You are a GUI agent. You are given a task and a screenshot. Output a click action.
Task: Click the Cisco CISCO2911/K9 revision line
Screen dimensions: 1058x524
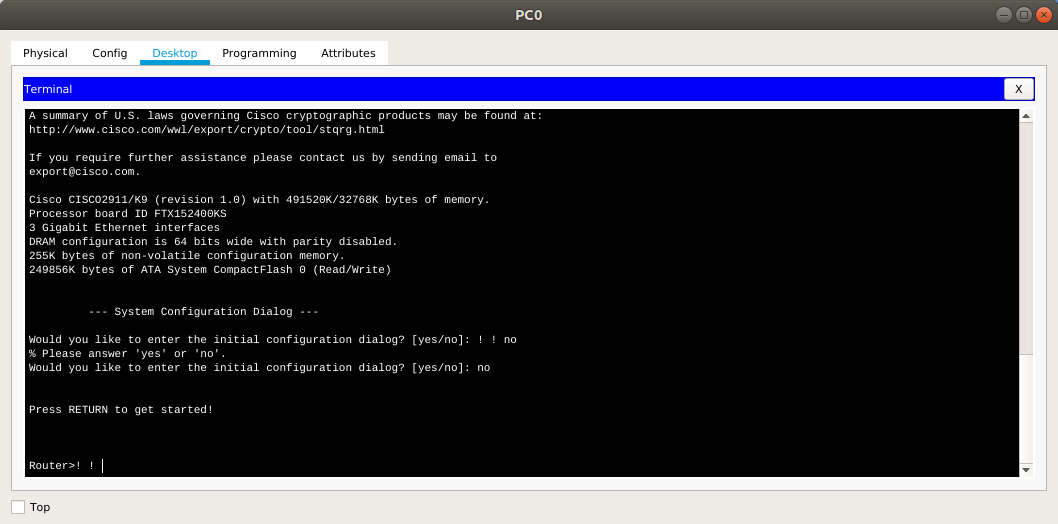[x=259, y=200]
